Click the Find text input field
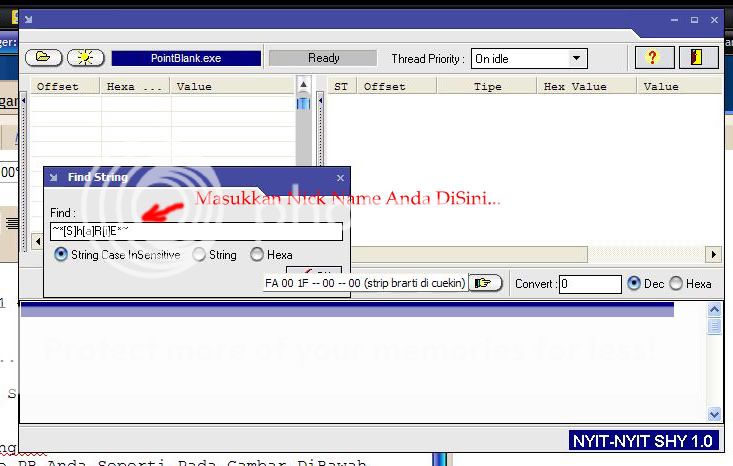 pos(196,232)
